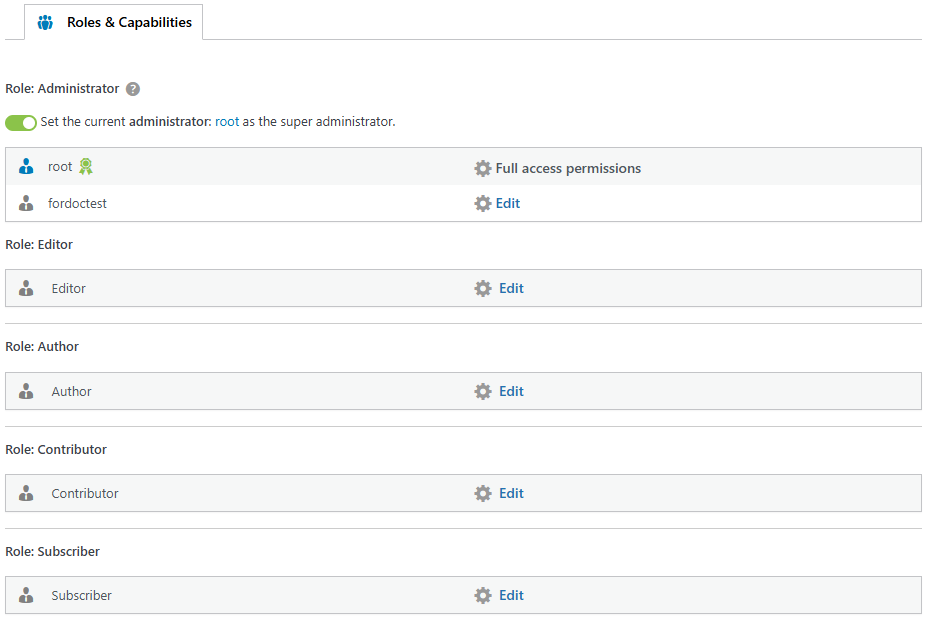Image resolution: width=926 pixels, height=621 pixels.
Task: Select the root username in the Administrator list
Action: pos(59,167)
